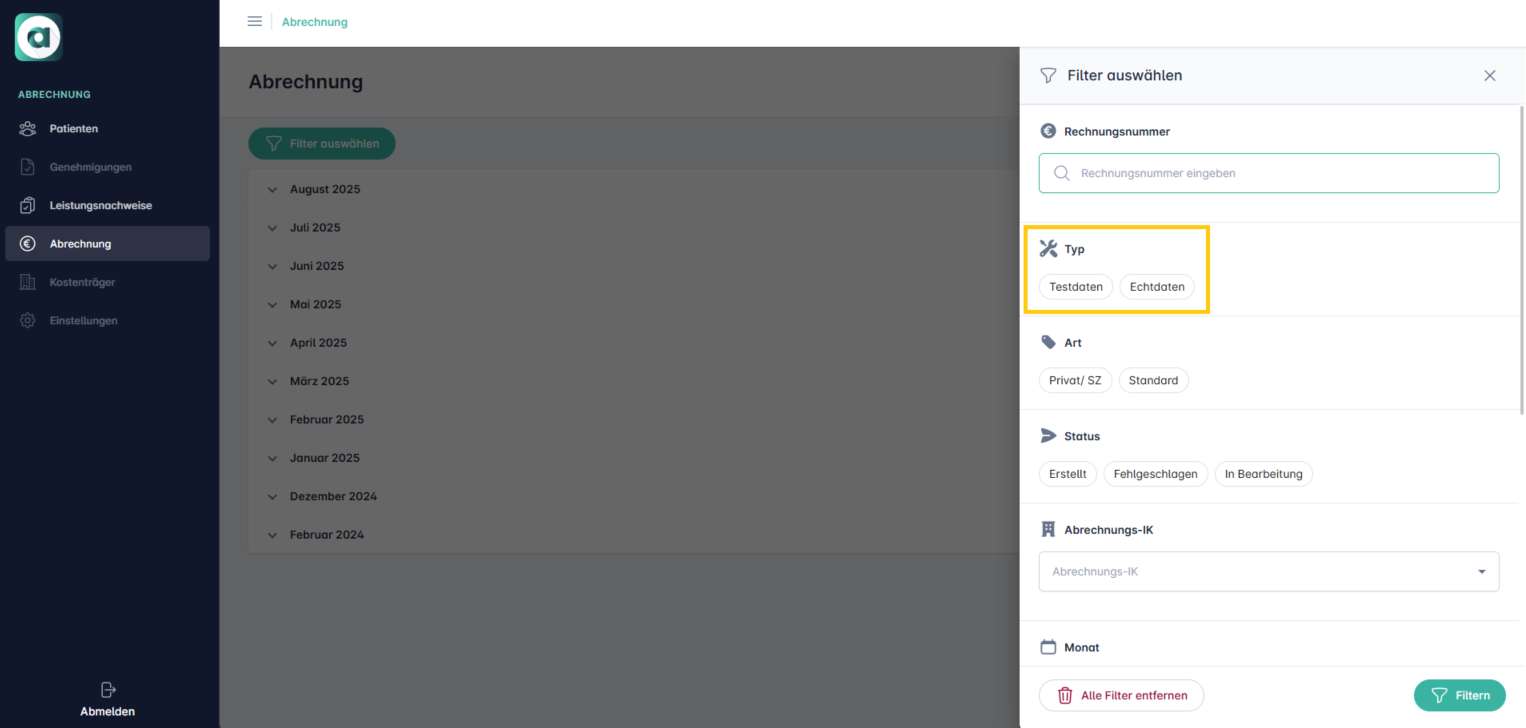Viewport: 1526px width, 728px height.
Task: Expand the August 2025 section
Action: click(324, 190)
